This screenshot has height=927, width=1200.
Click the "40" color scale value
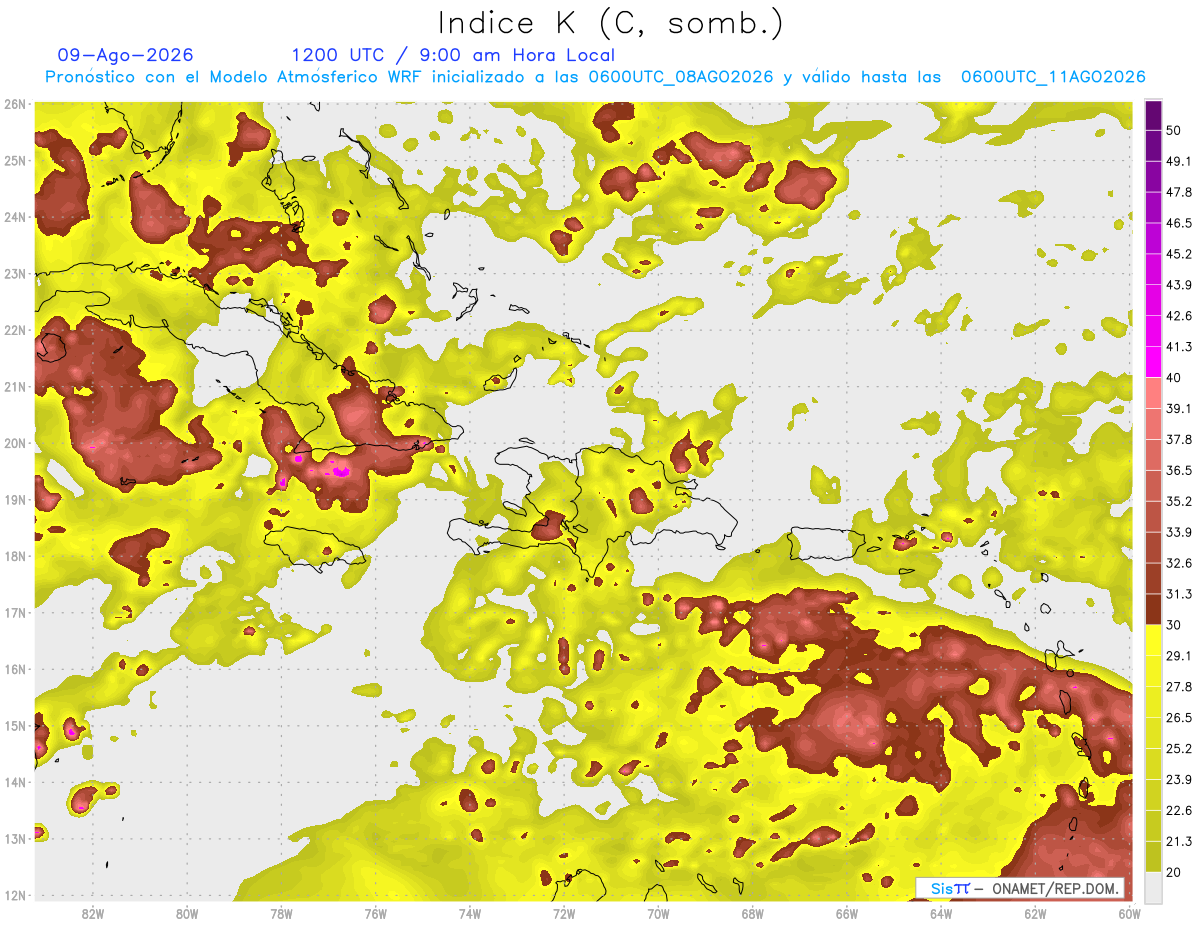pyautogui.click(x=1175, y=378)
